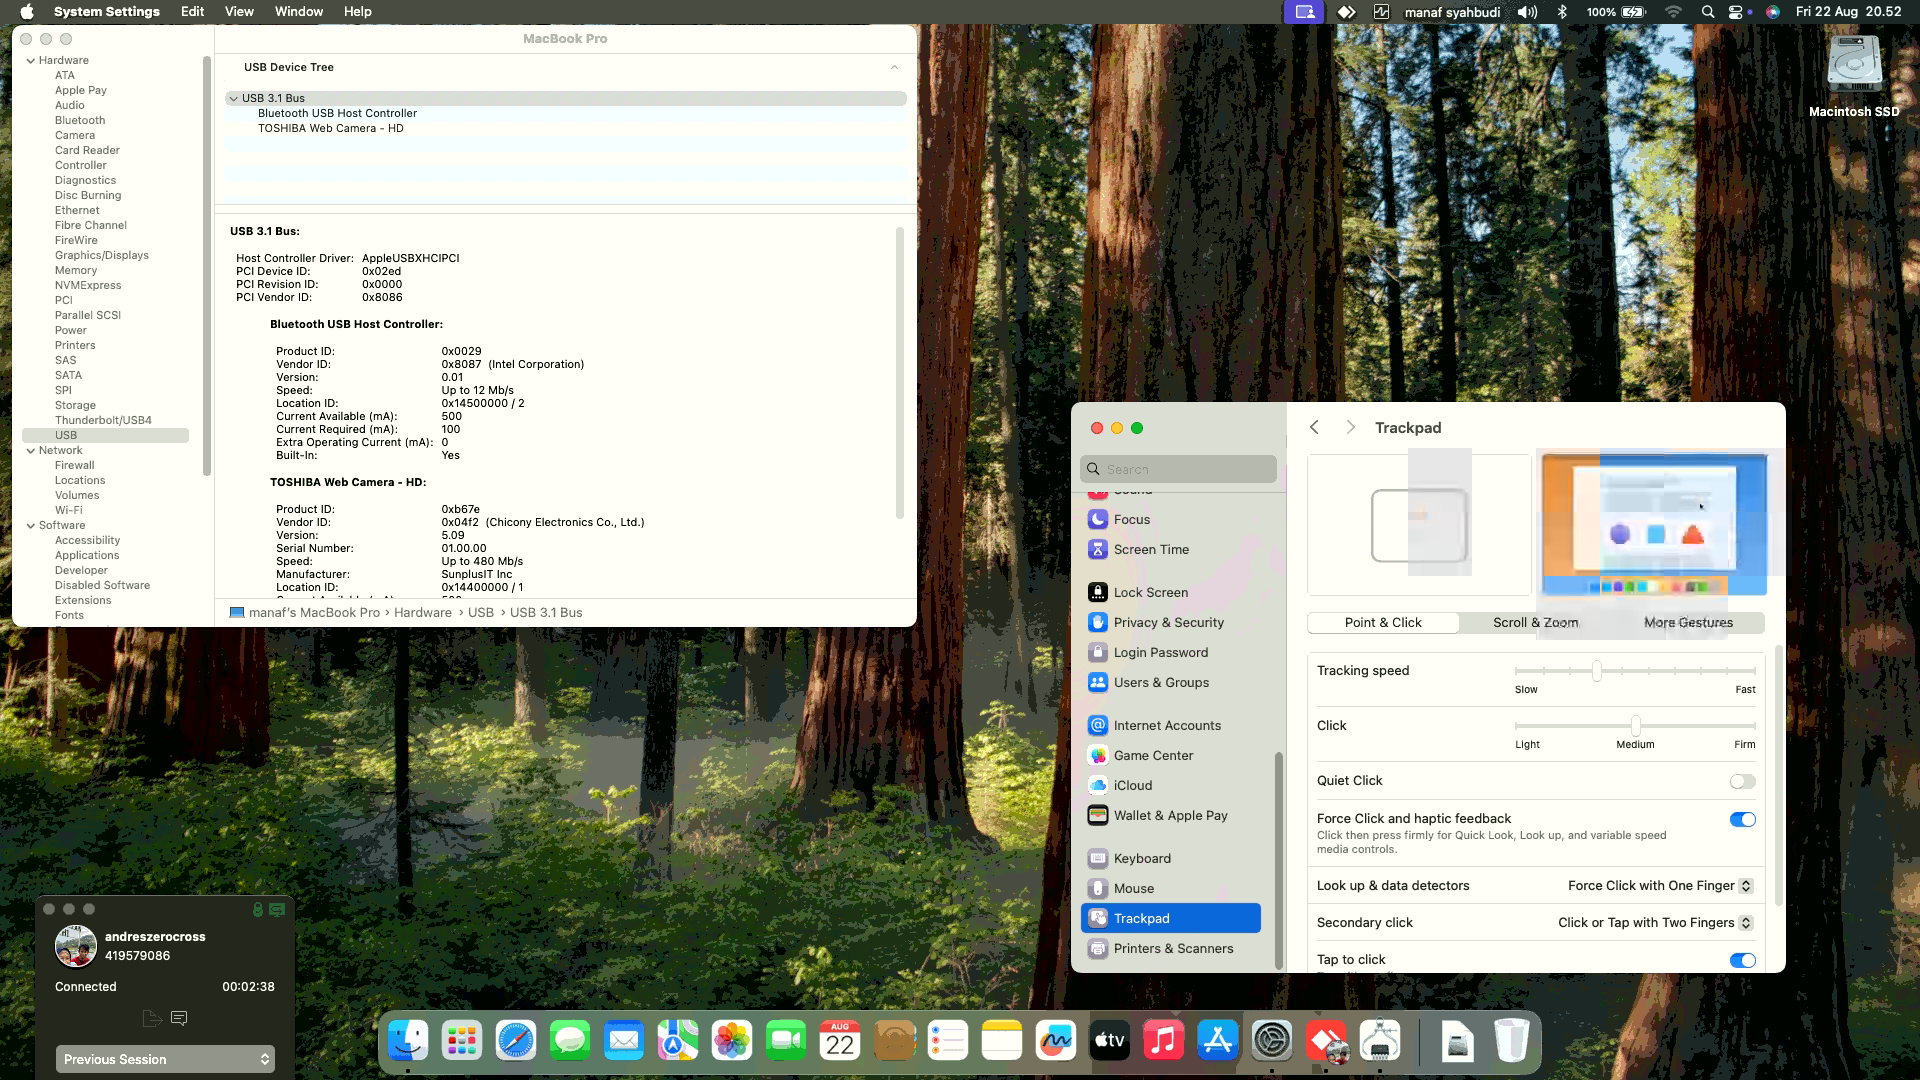Click the file transfer icon in session panel
Image resolution: width=1920 pixels, height=1080 pixels.
pos(151,1018)
